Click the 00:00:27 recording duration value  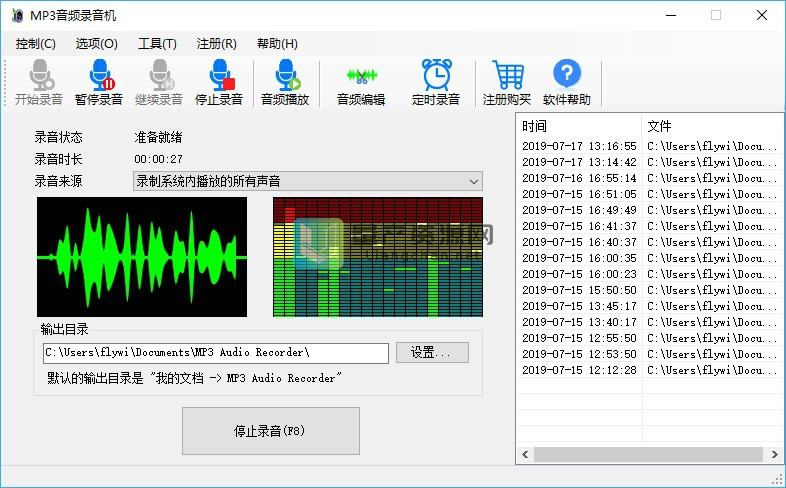[158, 159]
